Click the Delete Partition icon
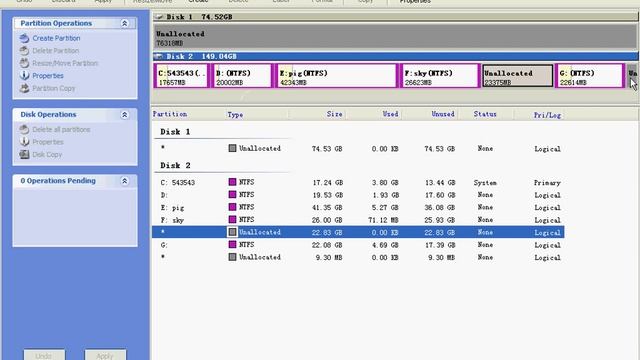 (24, 51)
